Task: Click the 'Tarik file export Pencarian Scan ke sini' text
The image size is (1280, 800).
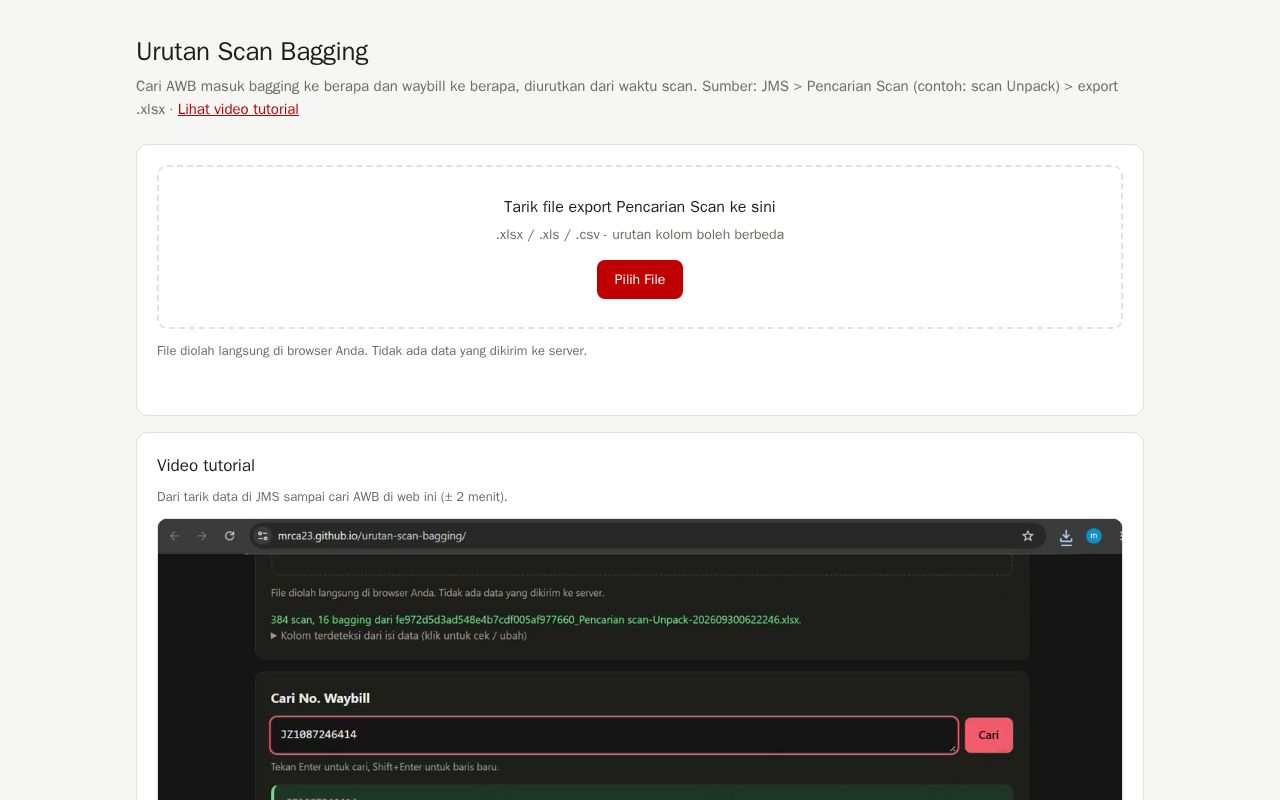Action: pos(640,207)
